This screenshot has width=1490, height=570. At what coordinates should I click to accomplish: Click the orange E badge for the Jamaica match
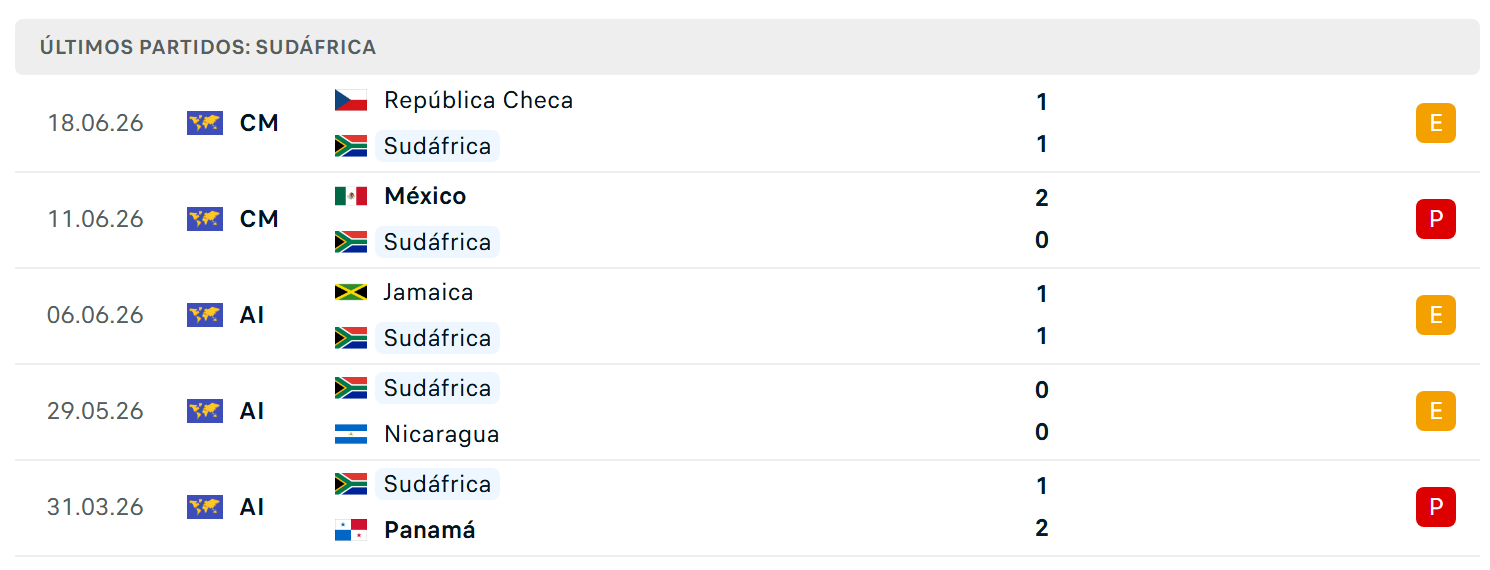coord(1436,315)
